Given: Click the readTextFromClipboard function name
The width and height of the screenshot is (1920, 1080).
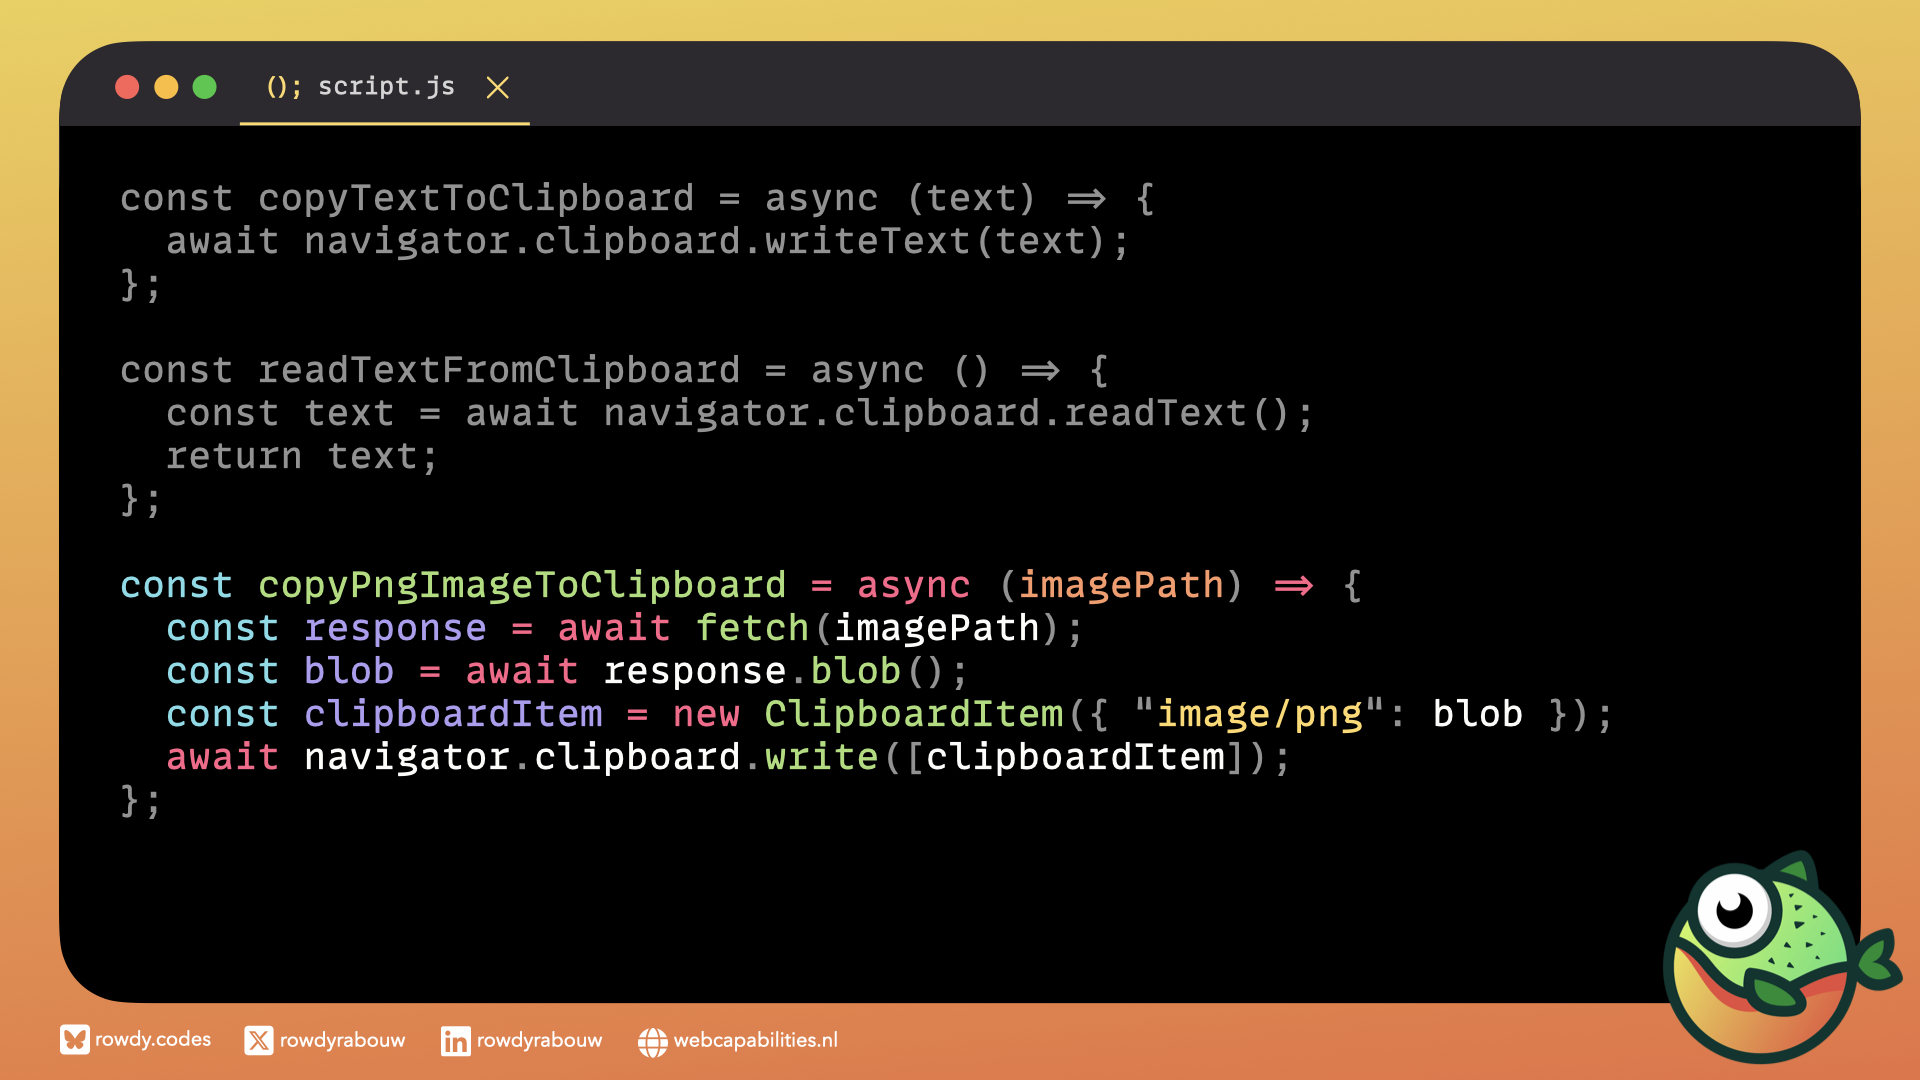Looking at the screenshot, I should pyautogui.click(x=499, y=370).
